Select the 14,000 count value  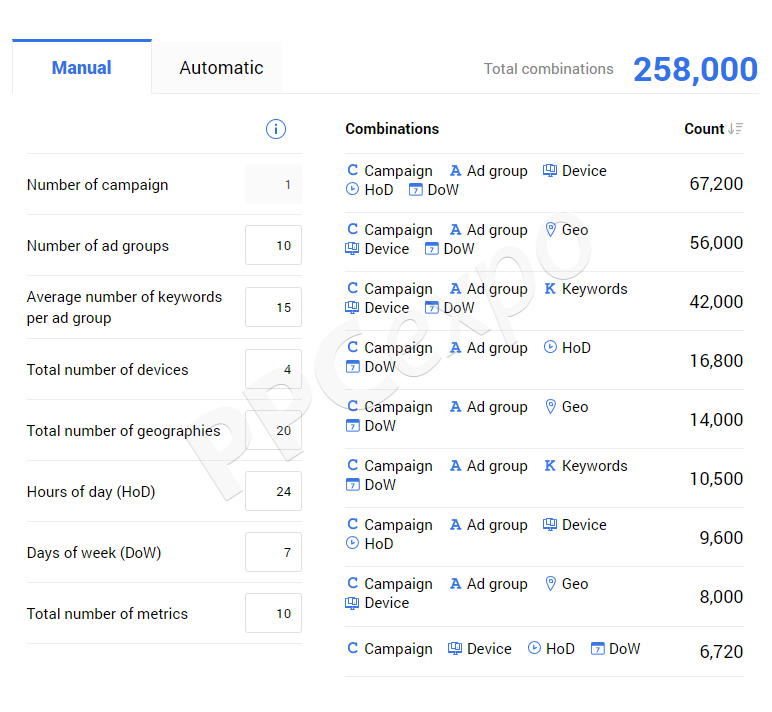pyautogui.click(x=716, y=420)
